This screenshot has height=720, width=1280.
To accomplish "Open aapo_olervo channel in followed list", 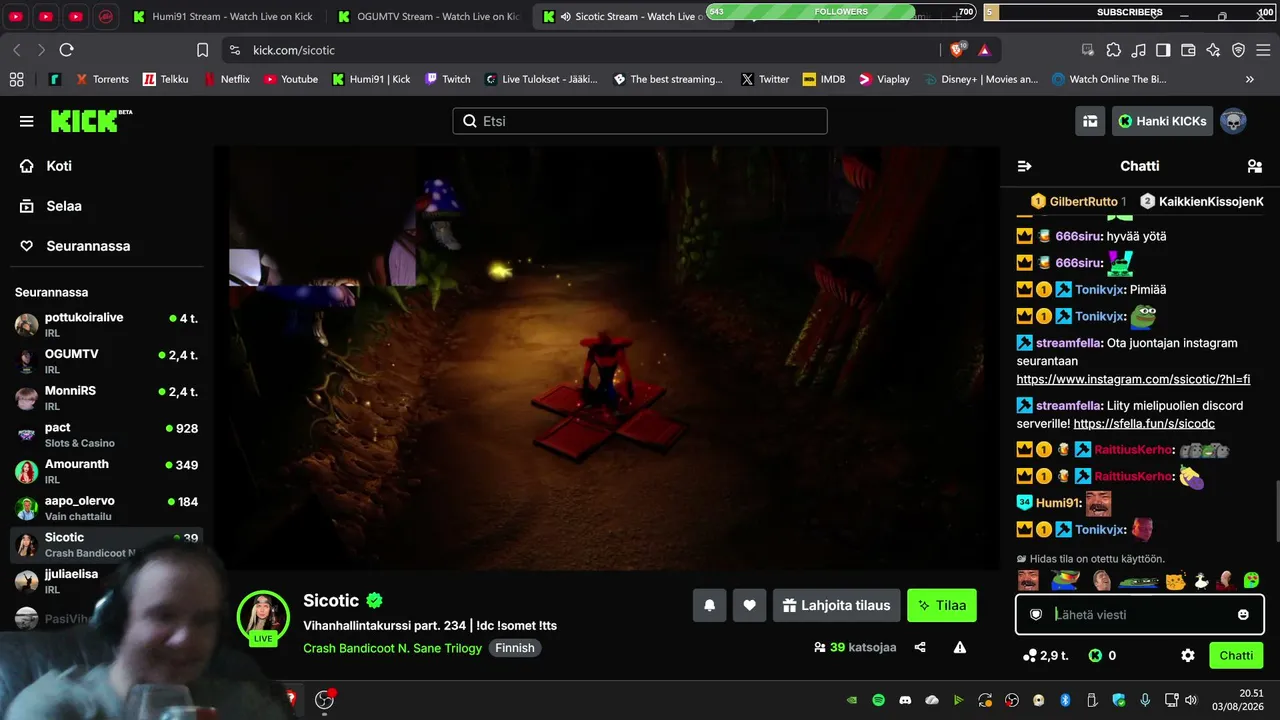I will tap(107, 508).
